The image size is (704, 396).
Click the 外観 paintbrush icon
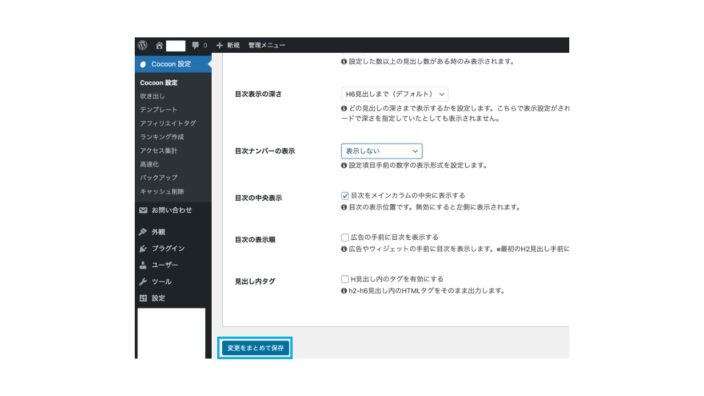pyautogui.click(x=143, y=232)
